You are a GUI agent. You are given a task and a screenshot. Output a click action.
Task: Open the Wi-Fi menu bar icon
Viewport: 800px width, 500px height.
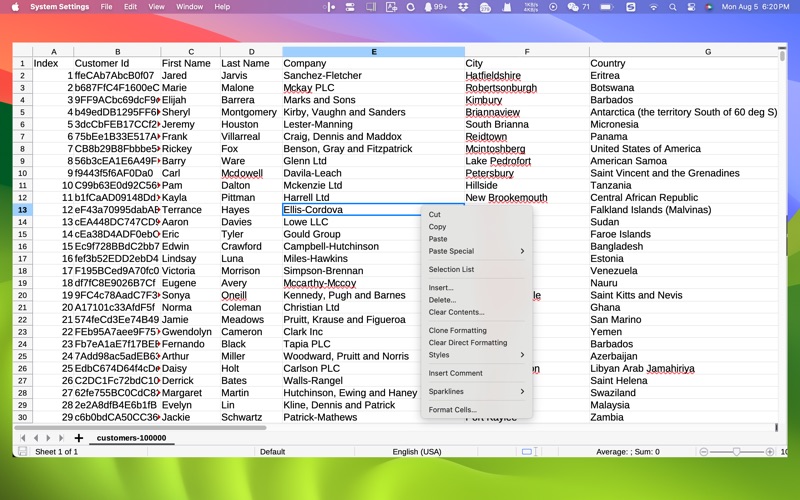(654, 7)
